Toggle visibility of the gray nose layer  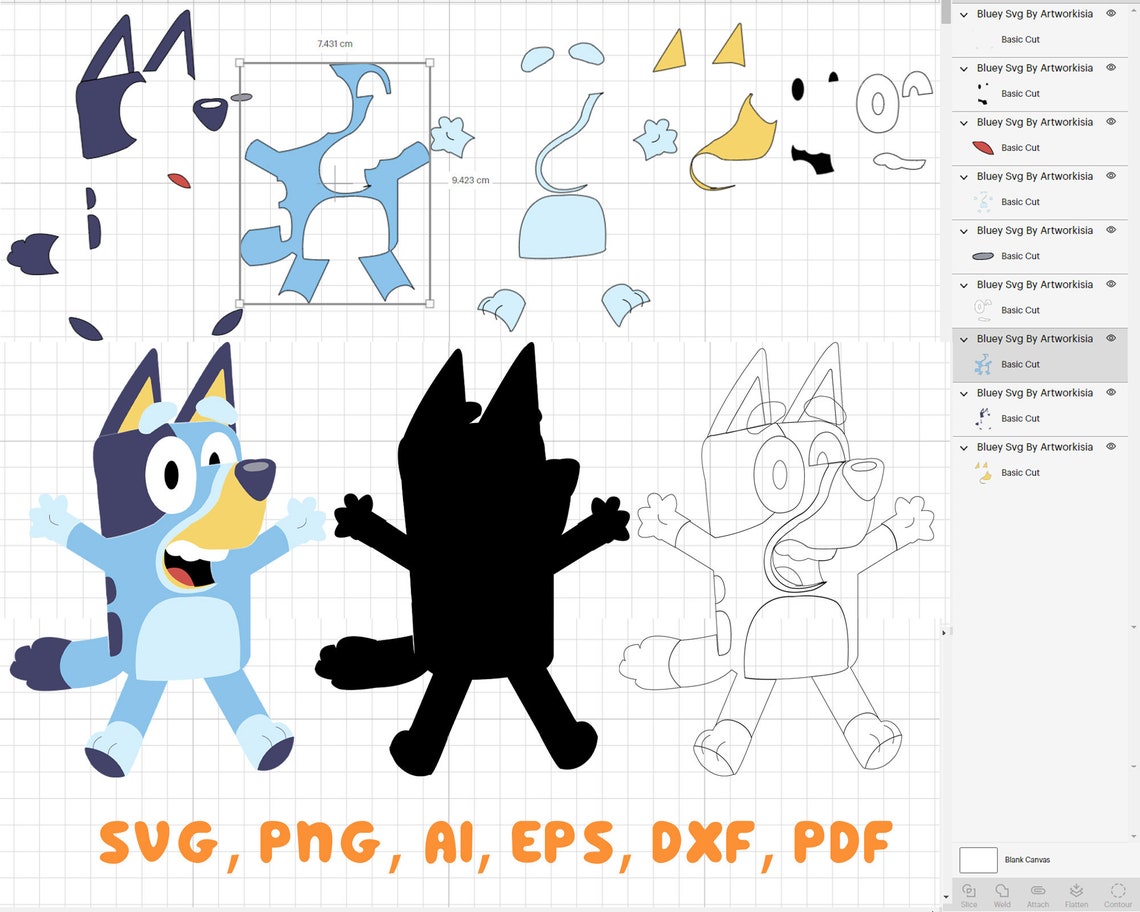coord(1110,229)
